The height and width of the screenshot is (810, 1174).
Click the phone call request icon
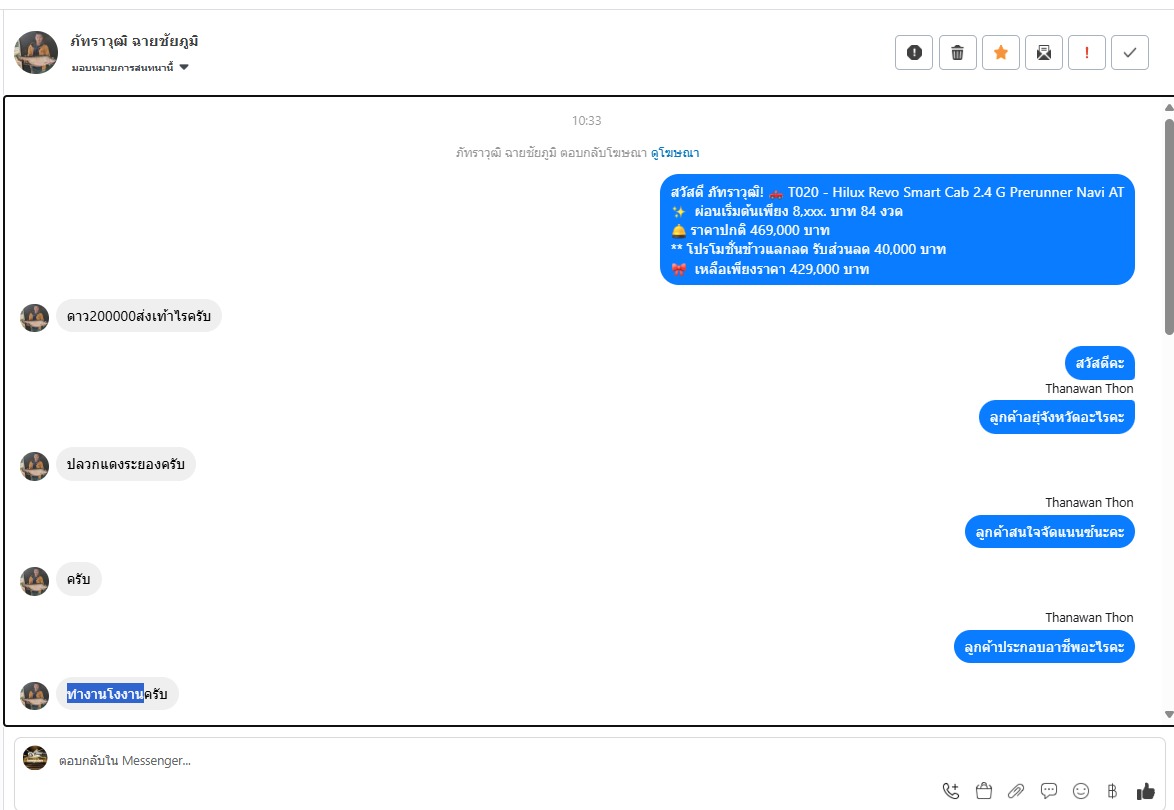tap(951, 791)
